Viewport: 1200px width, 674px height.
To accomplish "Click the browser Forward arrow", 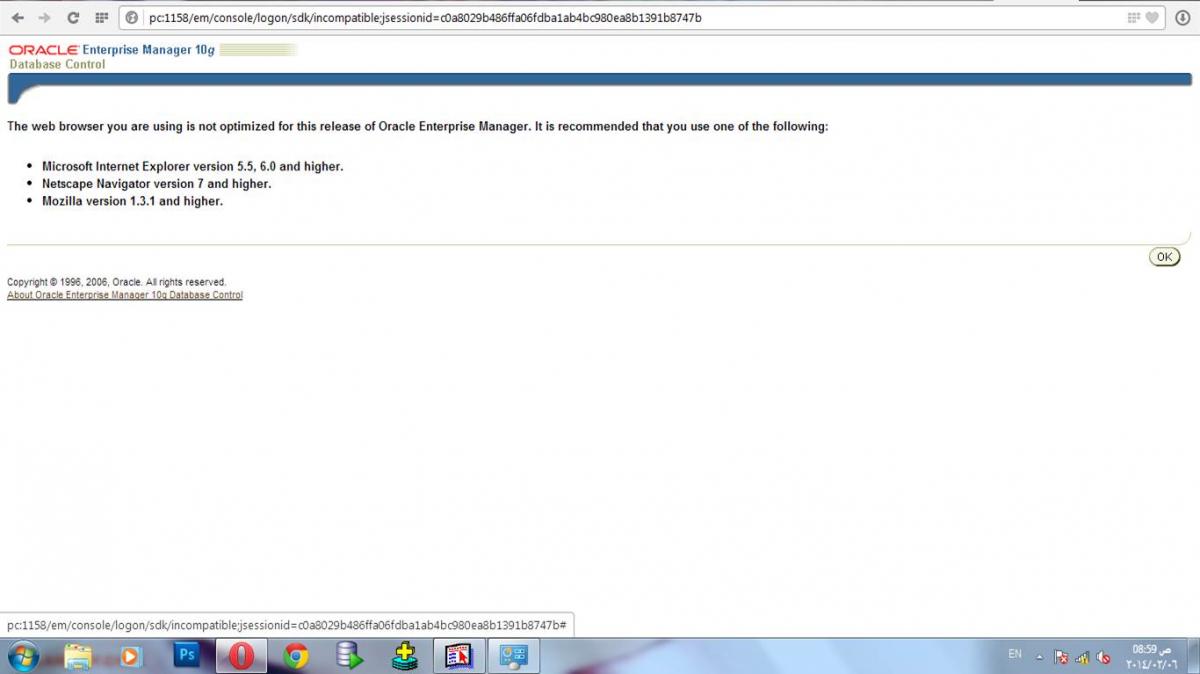I will tap(44, 18).
